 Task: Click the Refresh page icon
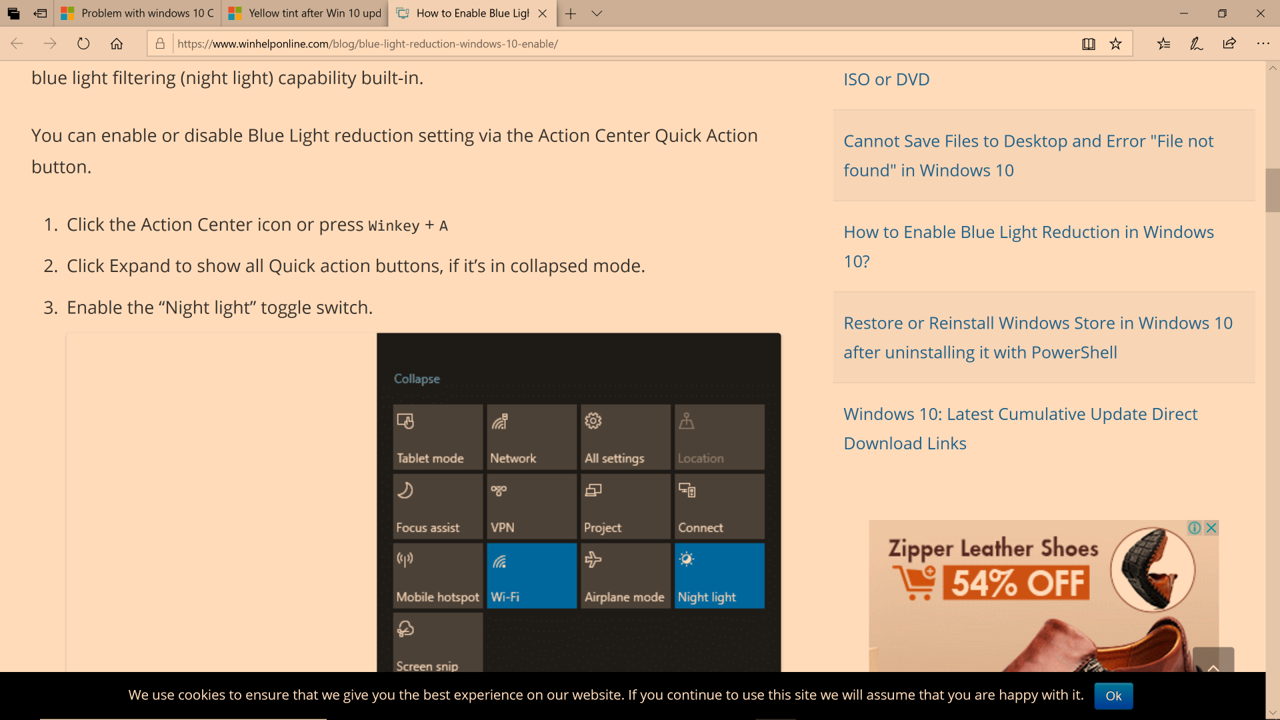83,44
